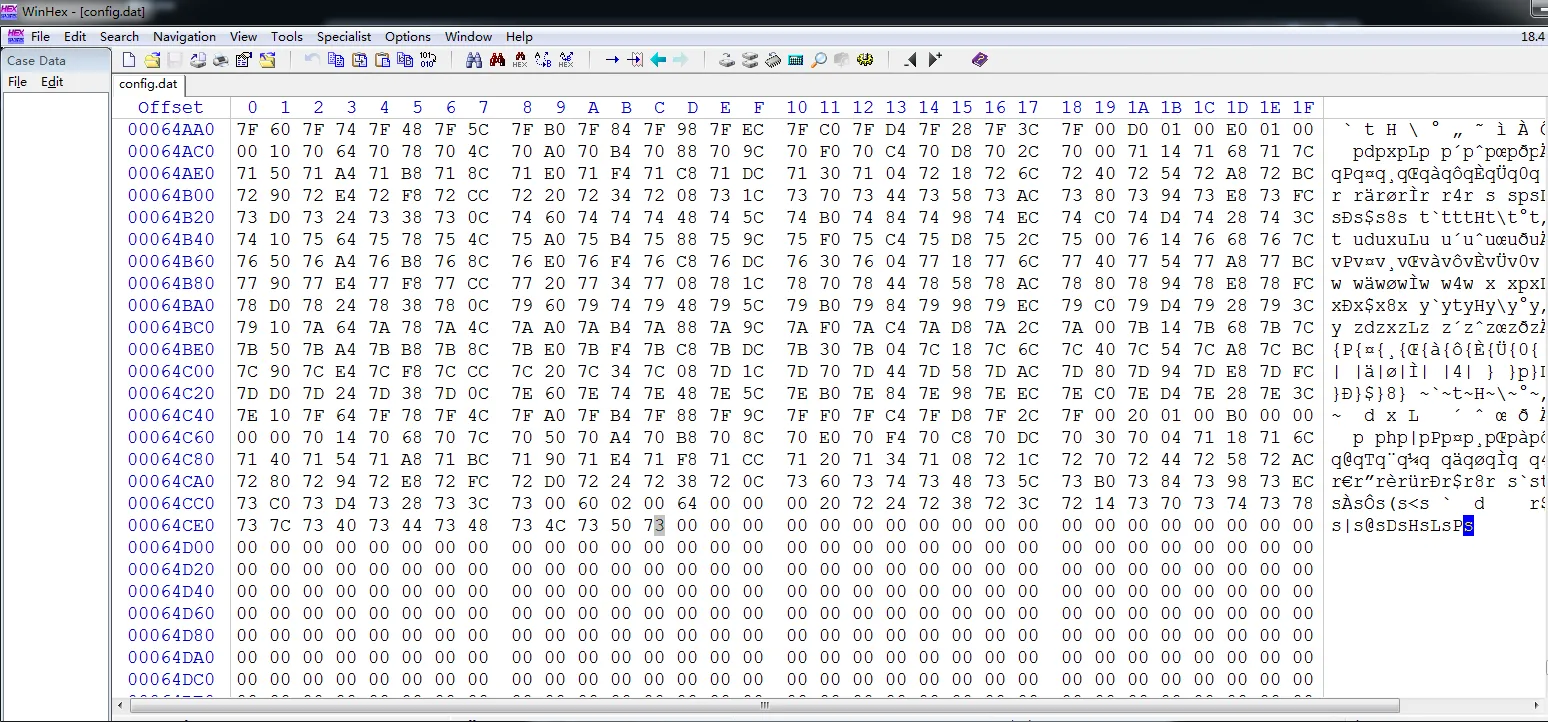Click the Back navigation arrow icon
1548x722 pixels.
(x=658, y=60)
